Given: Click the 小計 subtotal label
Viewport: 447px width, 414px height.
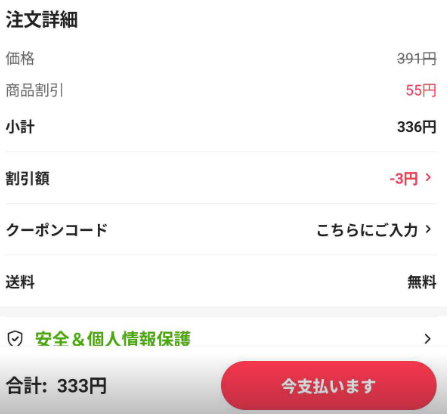Looking at the screenshot, I should pos(20,127).
